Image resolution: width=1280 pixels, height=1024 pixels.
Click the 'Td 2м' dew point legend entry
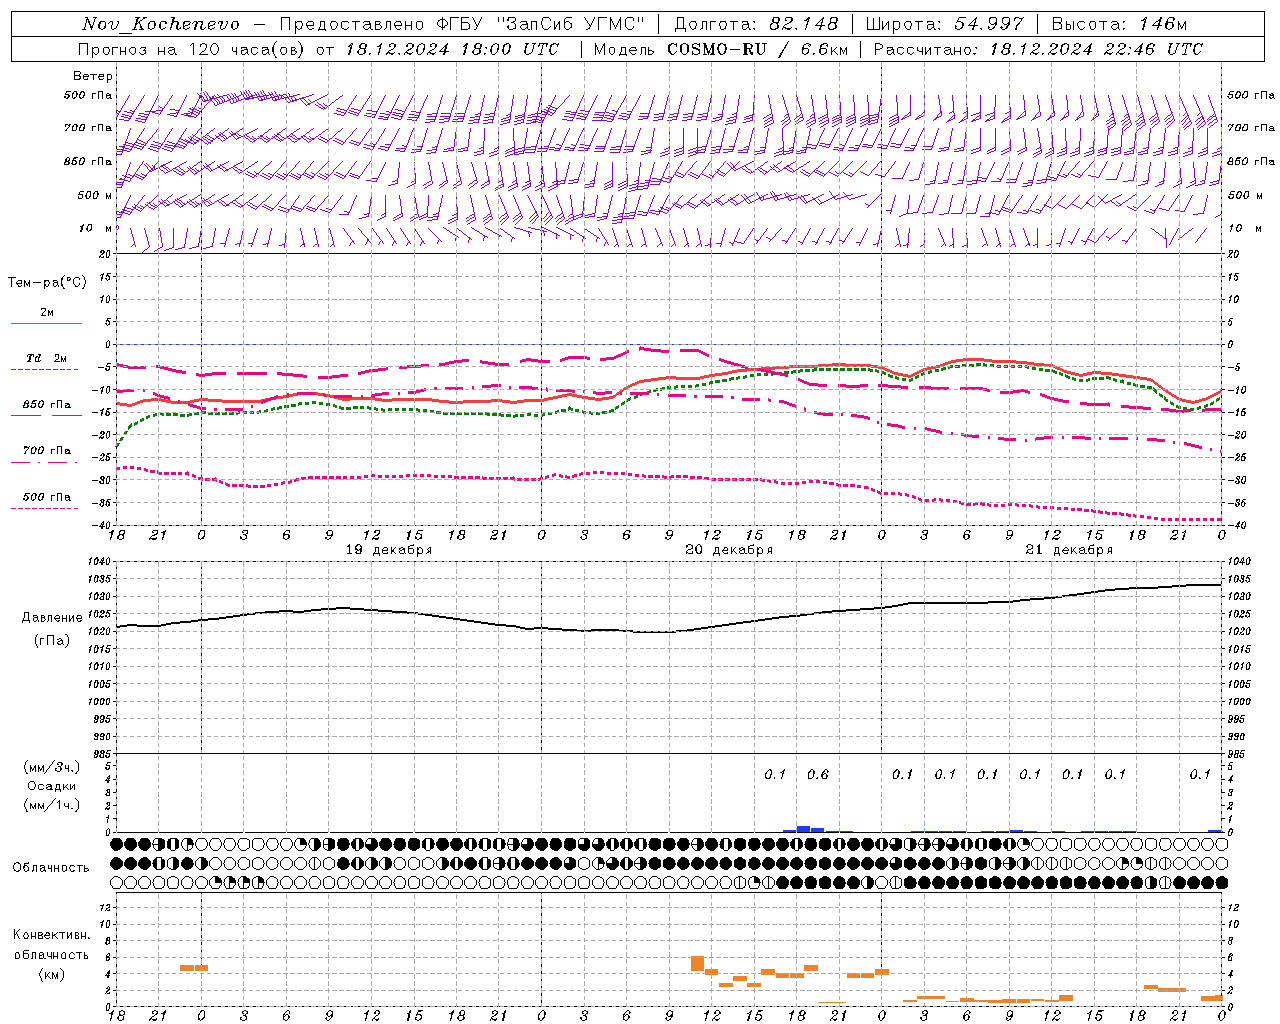47,358
